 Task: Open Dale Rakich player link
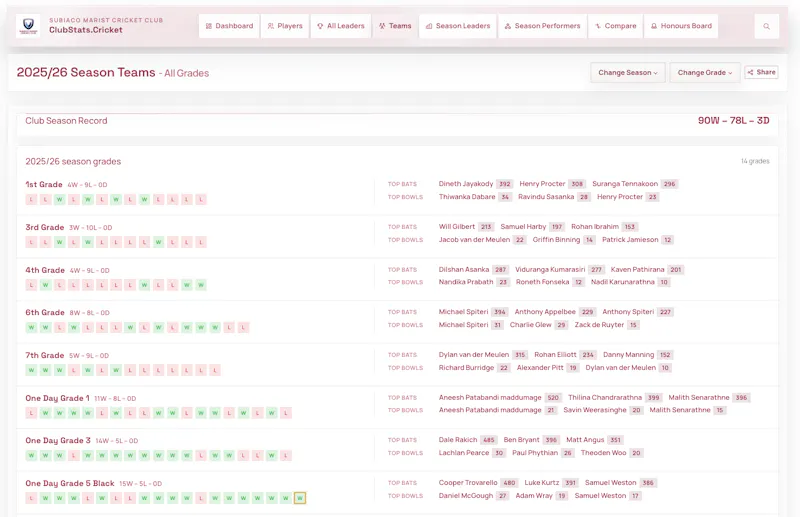coord(458,440)
